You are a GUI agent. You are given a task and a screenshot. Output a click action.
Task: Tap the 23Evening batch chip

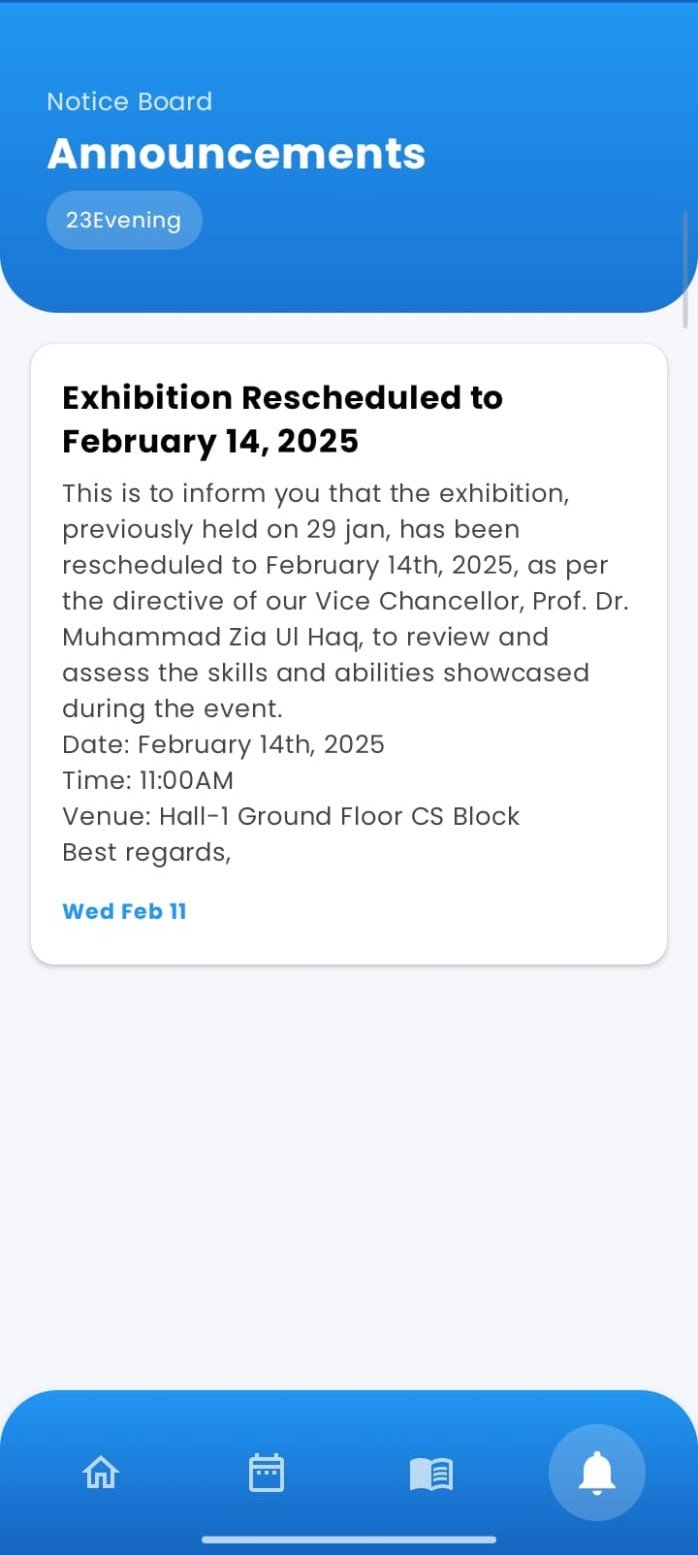[x=124, y=220]
